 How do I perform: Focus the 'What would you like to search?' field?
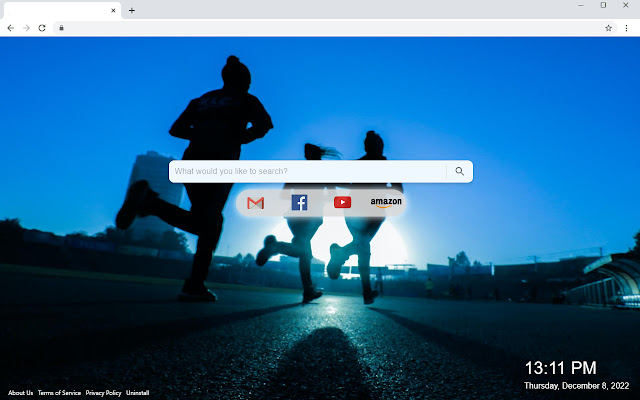point(308,171)
